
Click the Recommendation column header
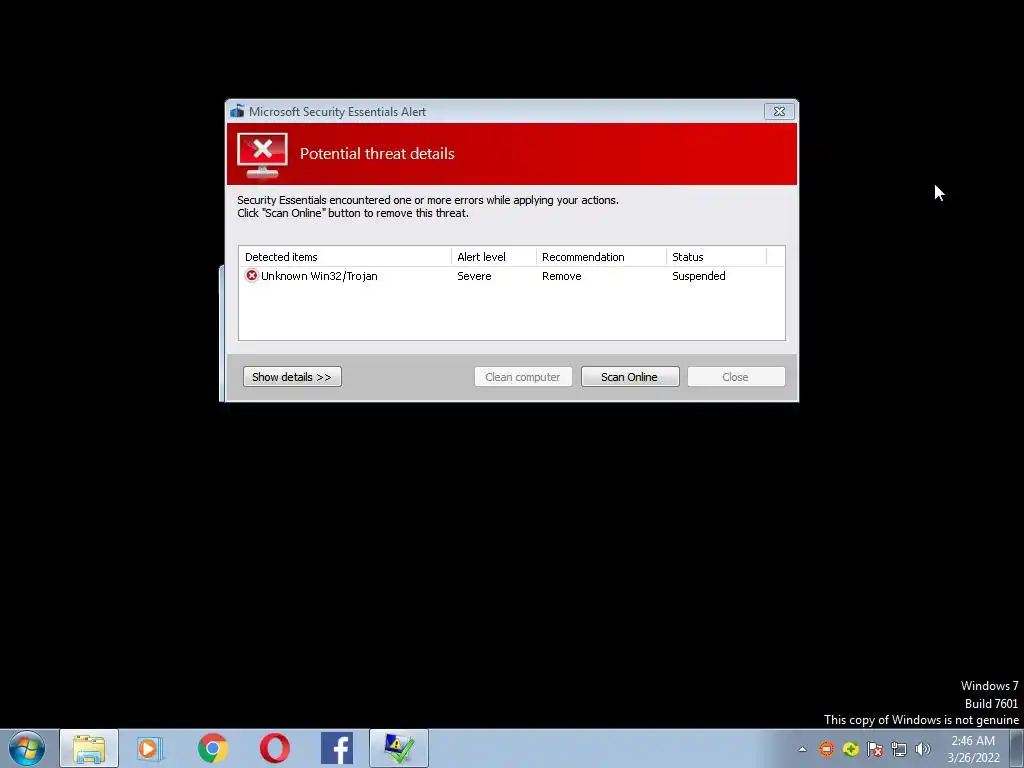pyautogui.click(x=601, y=257)
